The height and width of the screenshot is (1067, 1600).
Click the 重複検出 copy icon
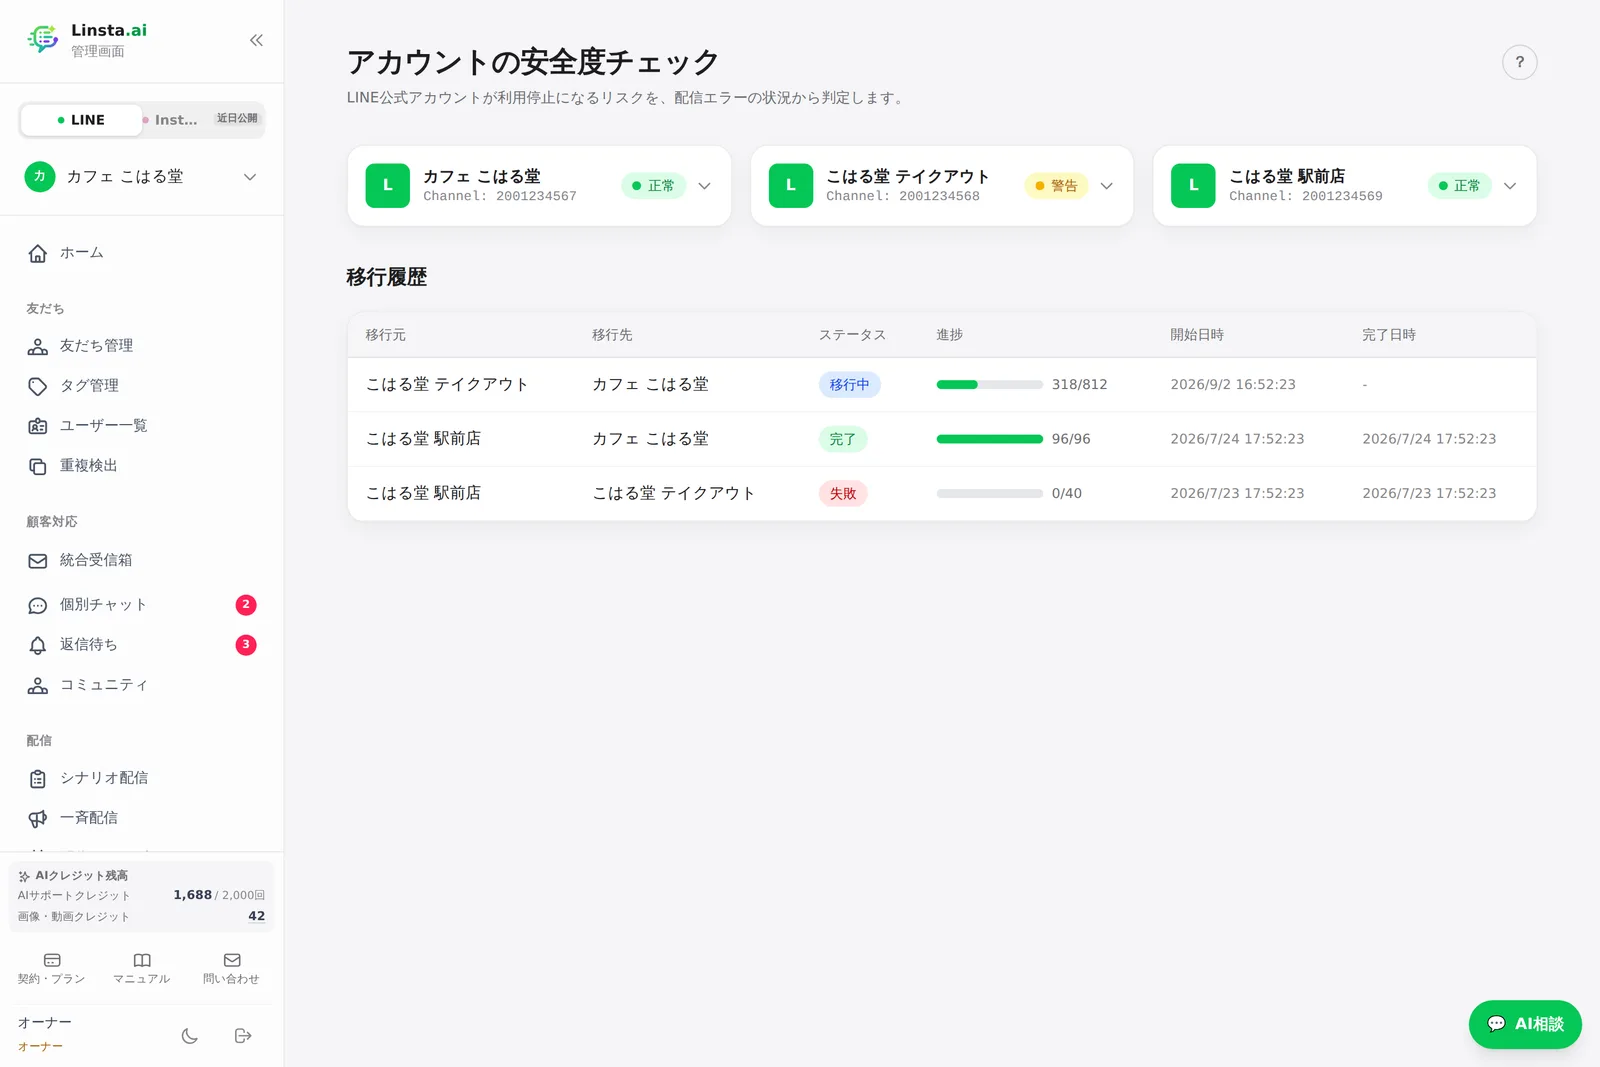click(38, 466)
